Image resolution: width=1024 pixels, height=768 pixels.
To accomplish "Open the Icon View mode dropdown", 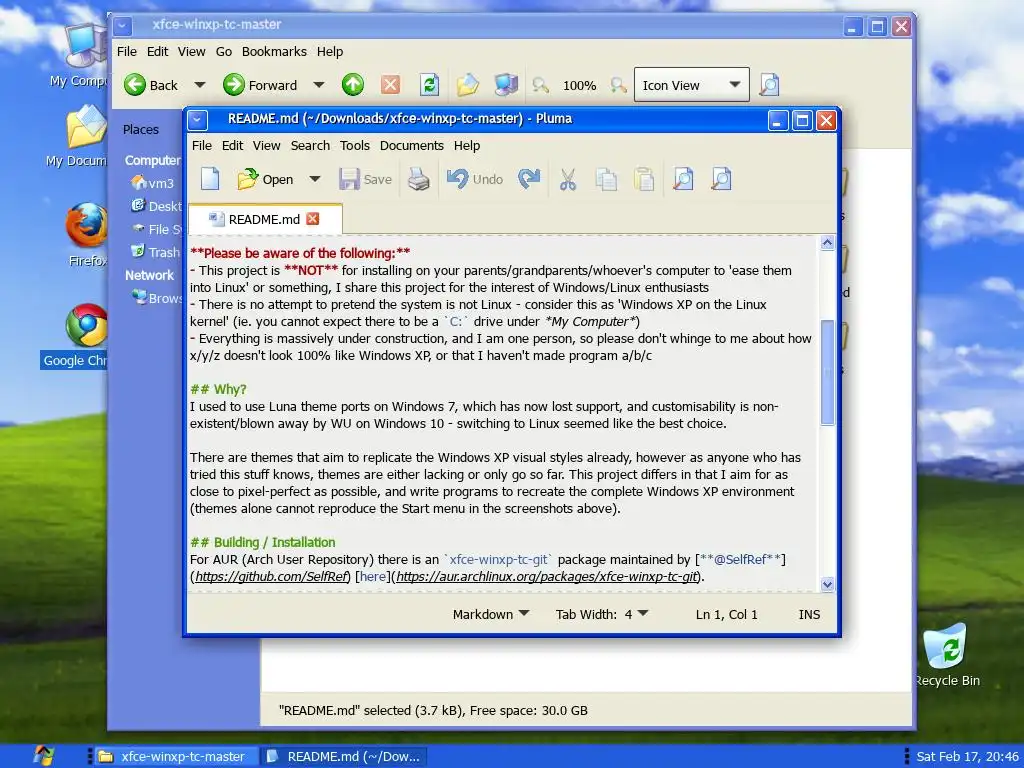I will coord(692,85).
